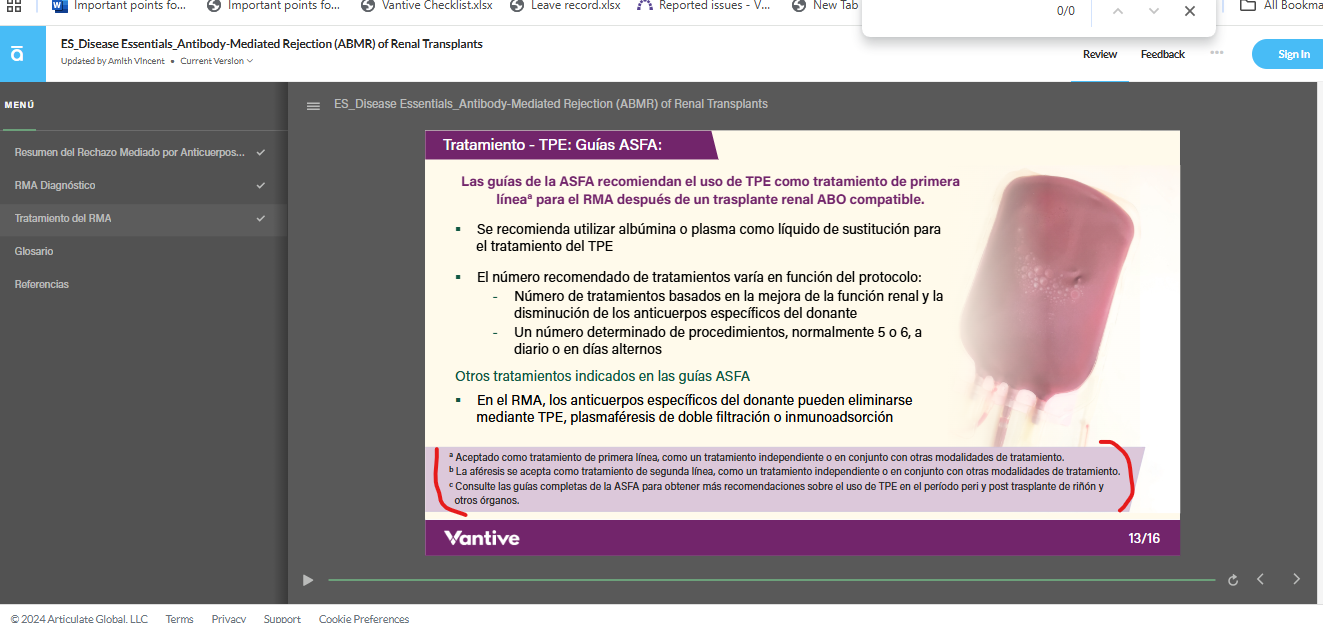The height and width of the screenshot is (623, 1323).
Task: Click the checkmark next to RMA Diagnóstico
Action: click(261, 185)
